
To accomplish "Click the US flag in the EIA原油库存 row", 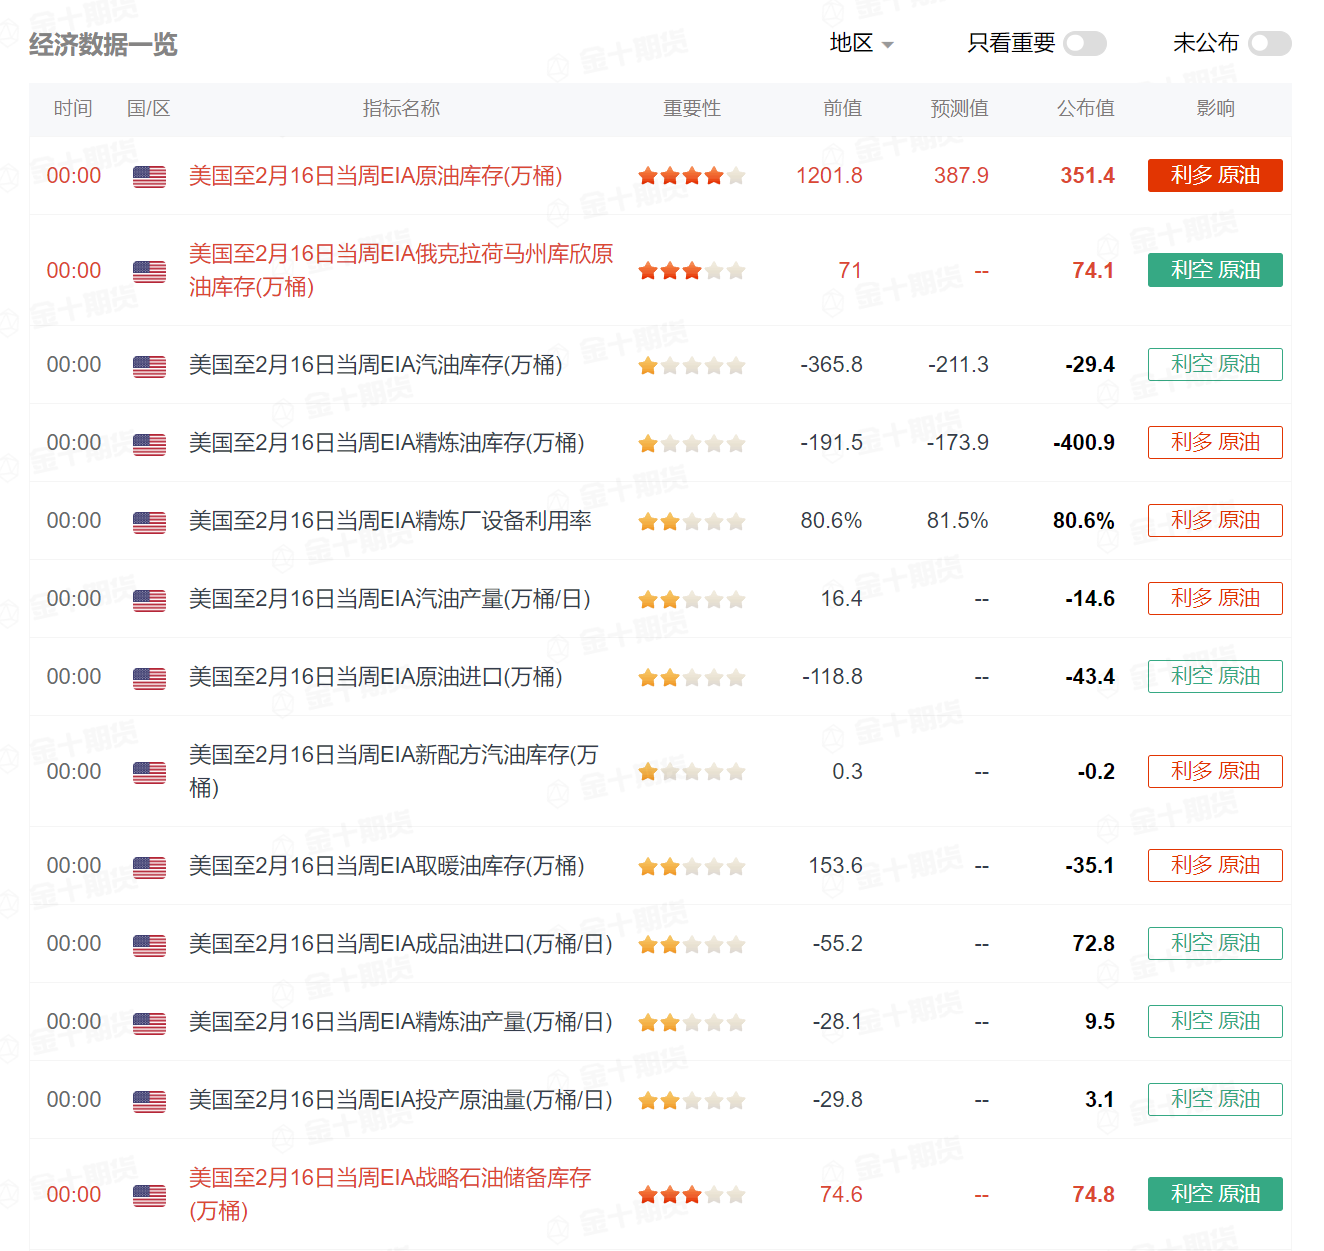I will click(x=149, y=176).
